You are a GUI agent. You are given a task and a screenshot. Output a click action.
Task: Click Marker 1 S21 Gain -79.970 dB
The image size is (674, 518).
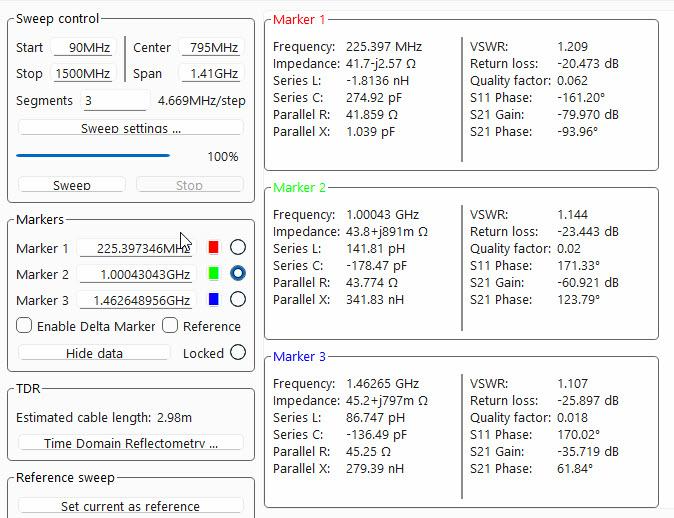tap(588, 115)
